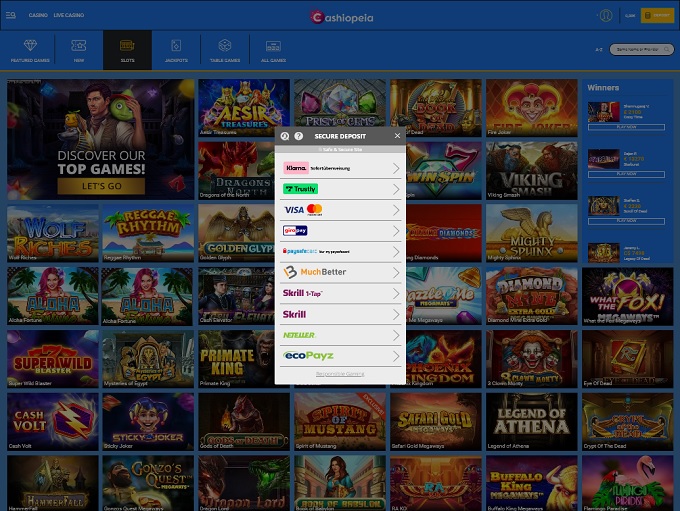Open the Responsible Gaming link
The height and width of the screenshot is (511, 680).
pyautogui.click(x=340, y=373)
